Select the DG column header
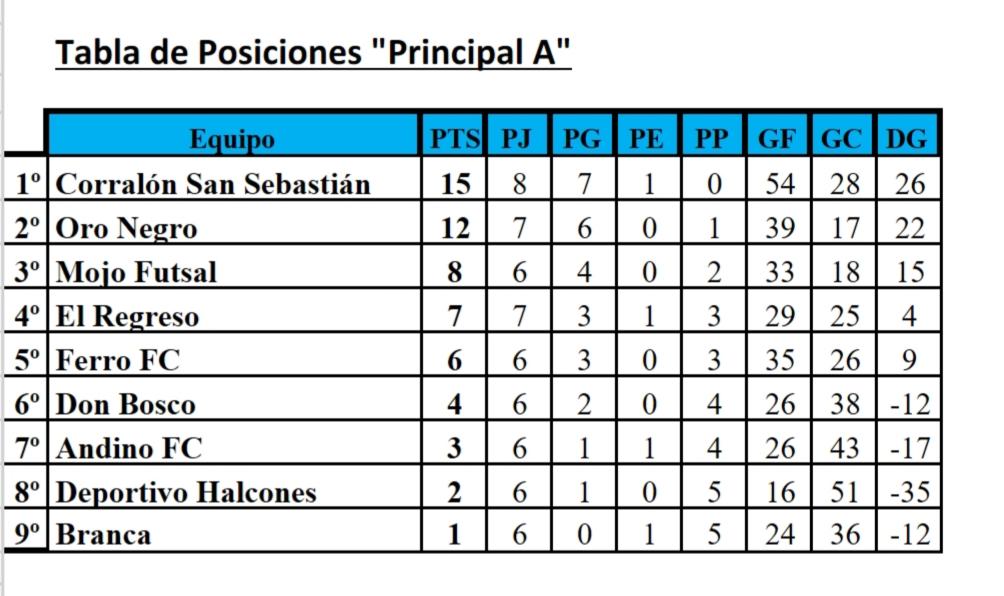1004x596 pixels. [907, 138]
